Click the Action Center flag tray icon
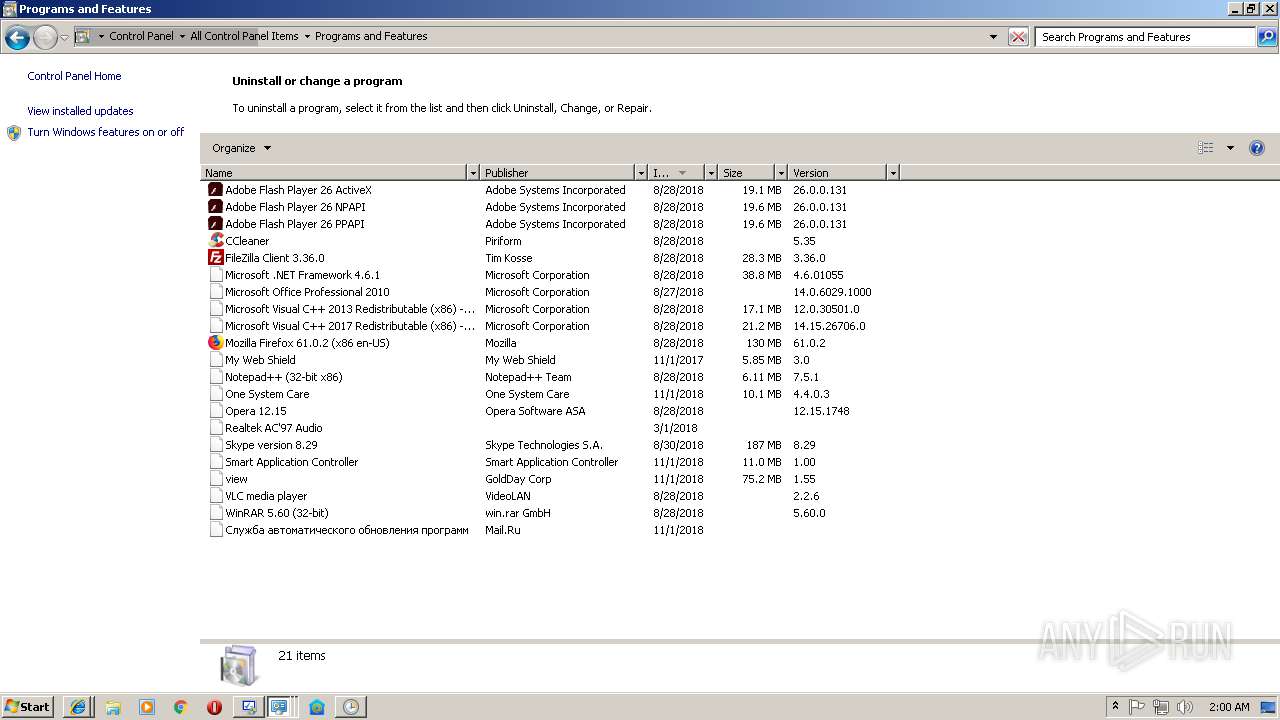This screenshot has width=1280, height=720. tap(1137, 707)
